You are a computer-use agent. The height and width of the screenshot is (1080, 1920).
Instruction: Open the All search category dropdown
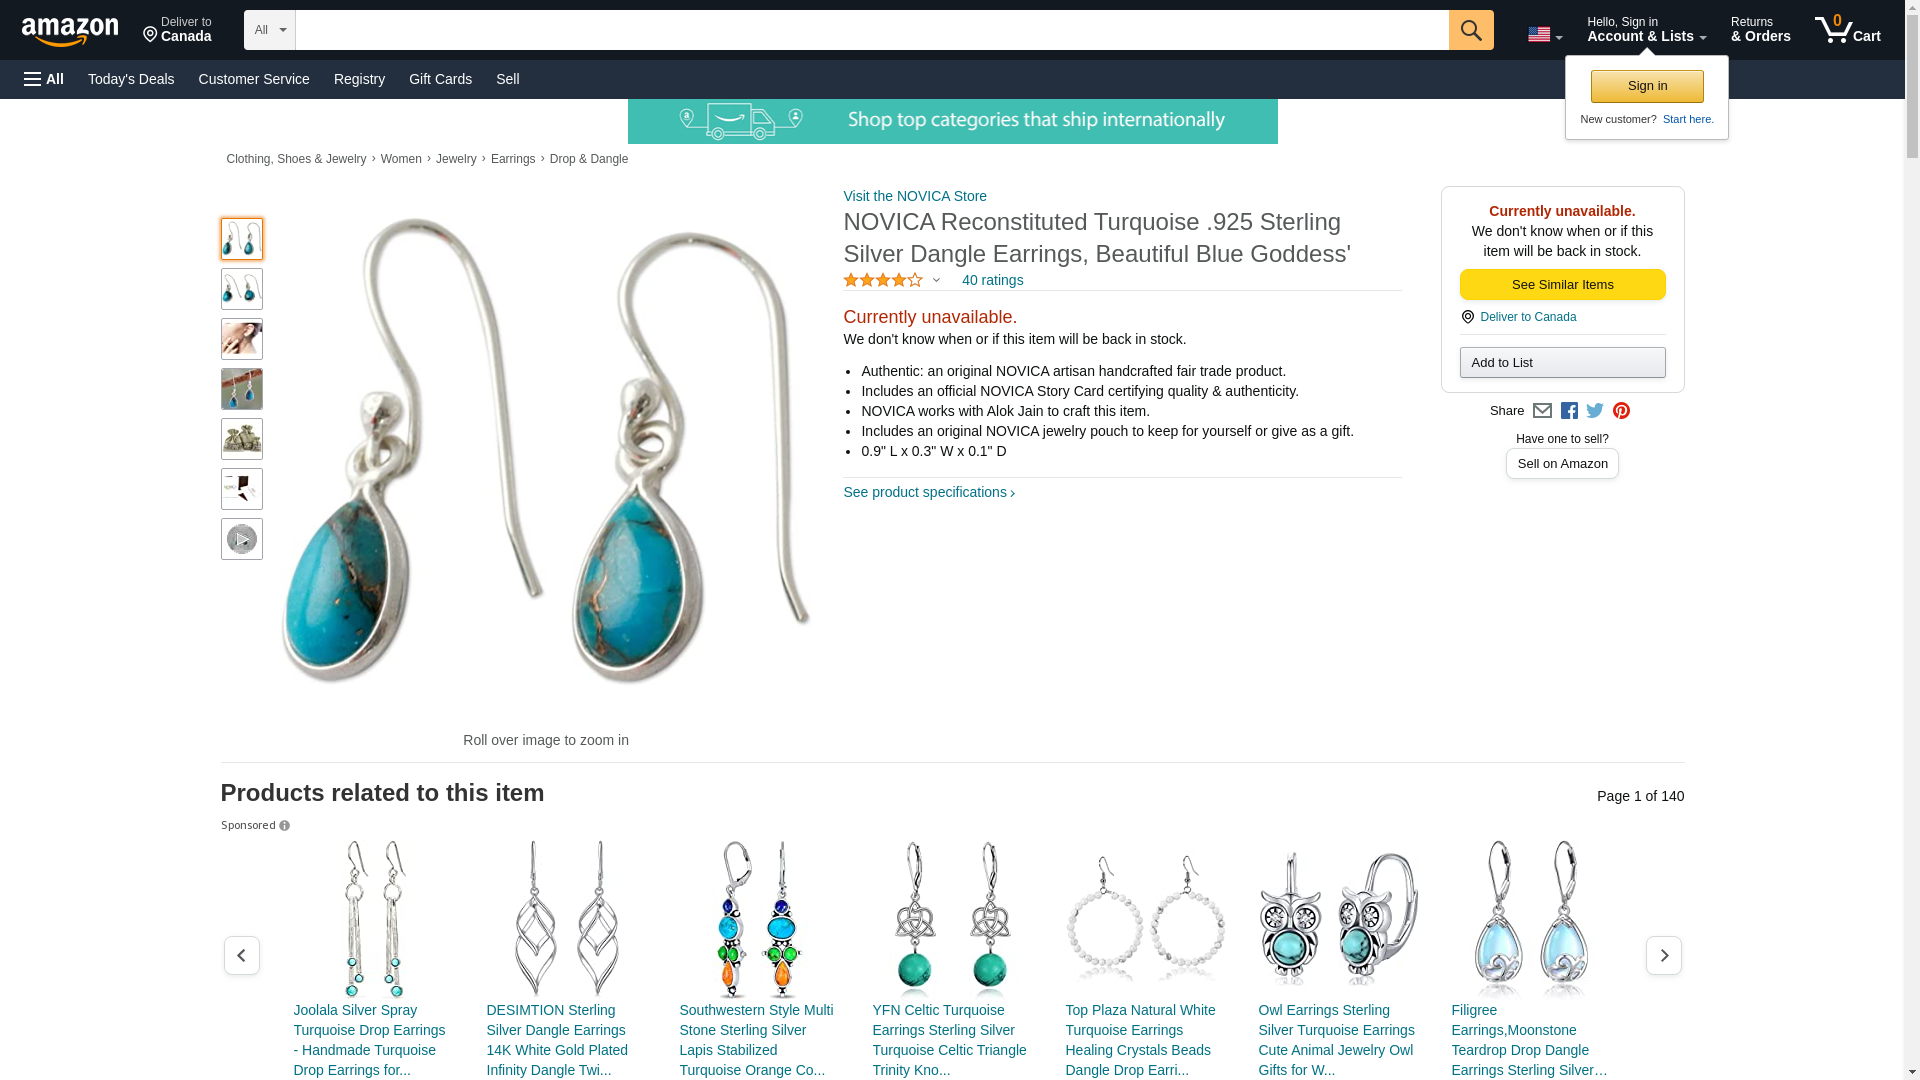[269, 30]
